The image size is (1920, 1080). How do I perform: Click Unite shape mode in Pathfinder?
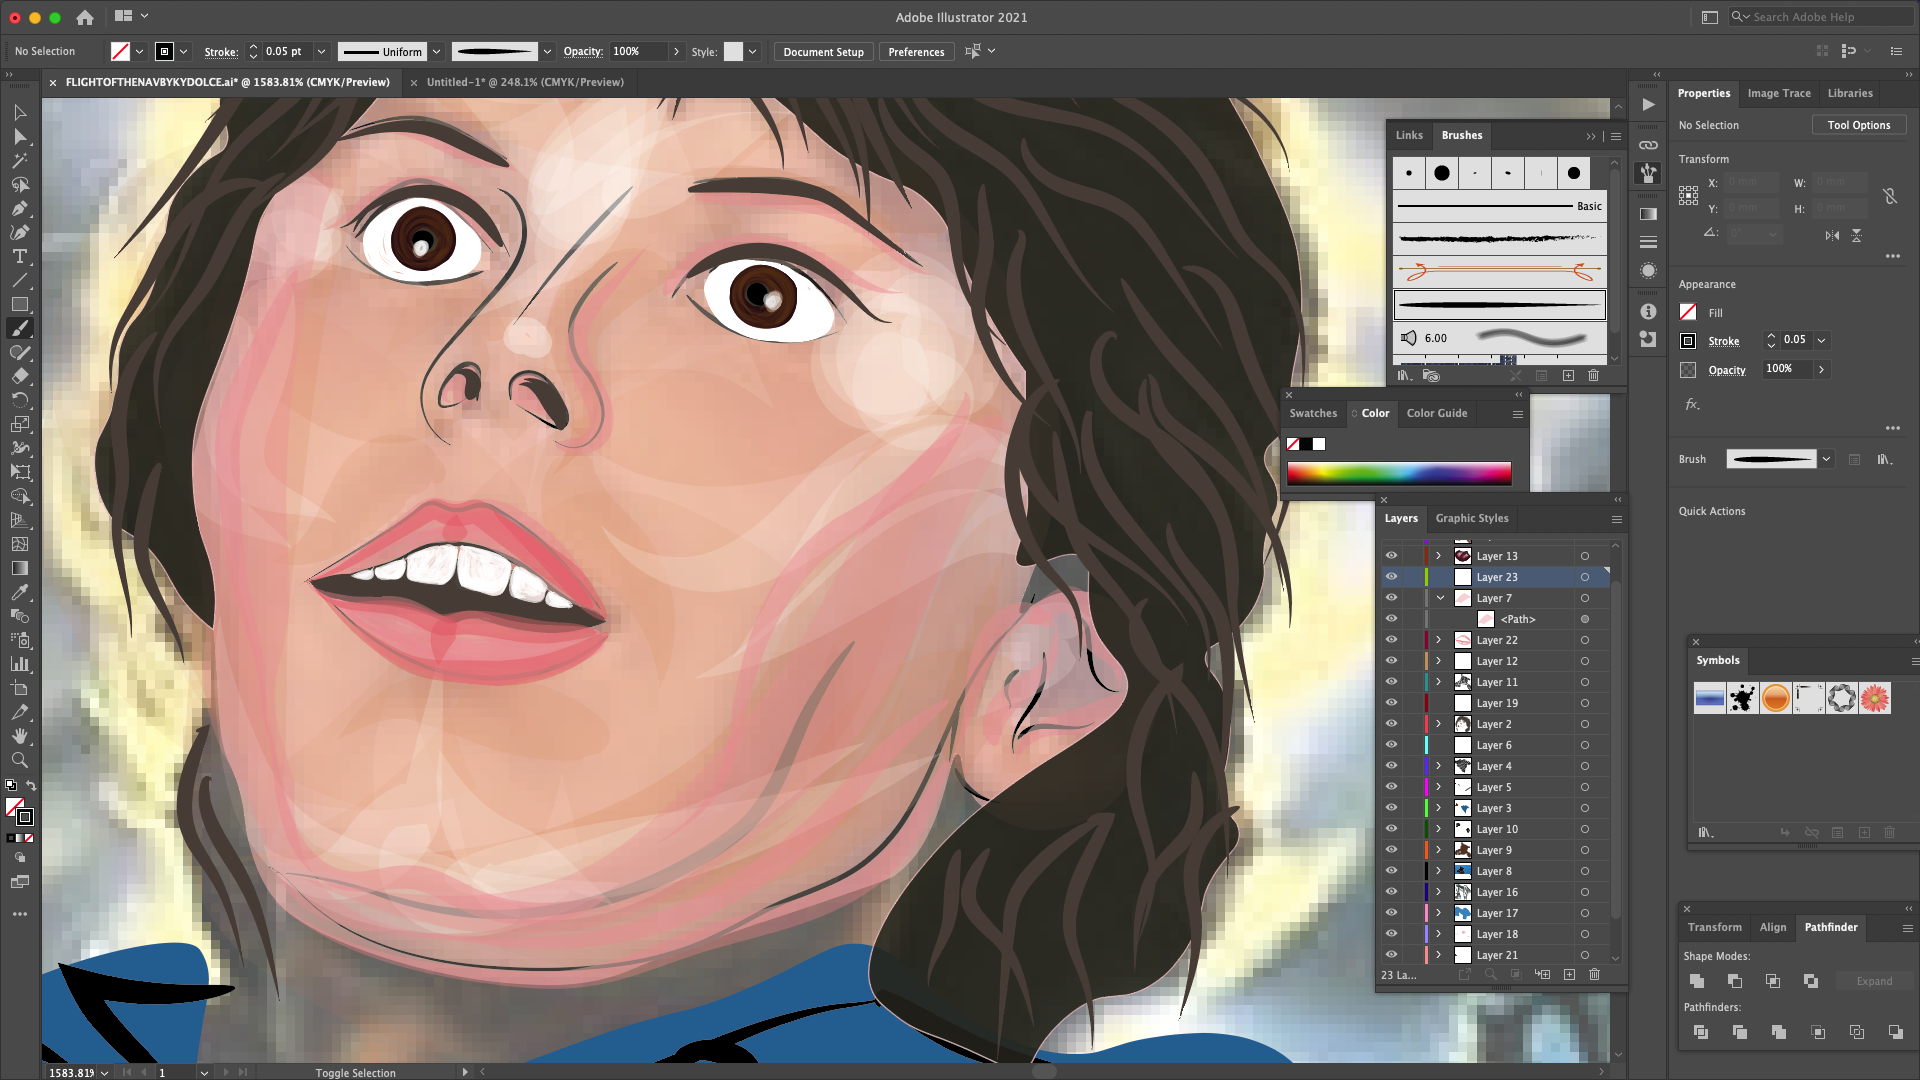click(x=1697, y=981)
